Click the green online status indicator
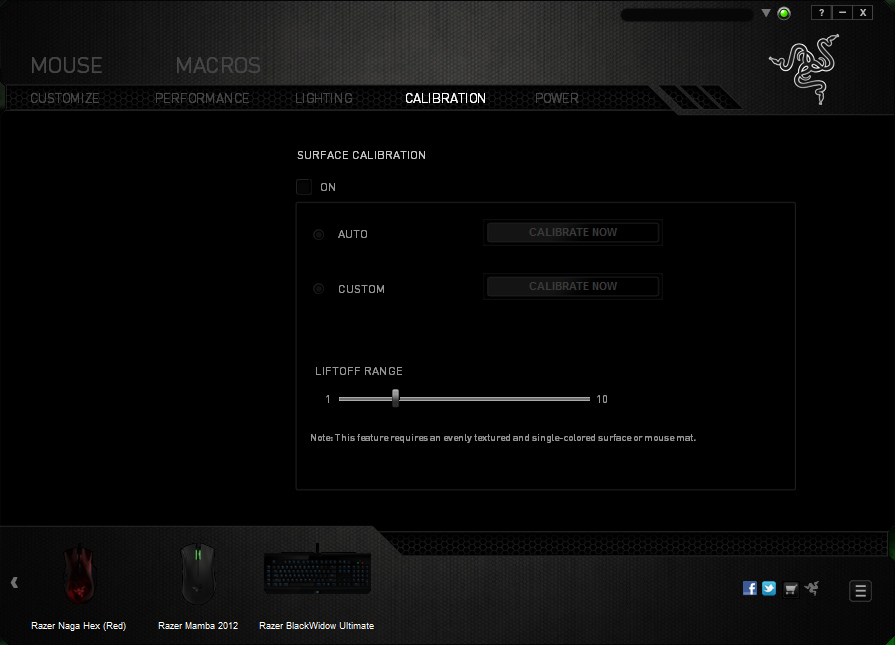Image resolution: width=895 pixels, height=645 pixels. point(784,14)
